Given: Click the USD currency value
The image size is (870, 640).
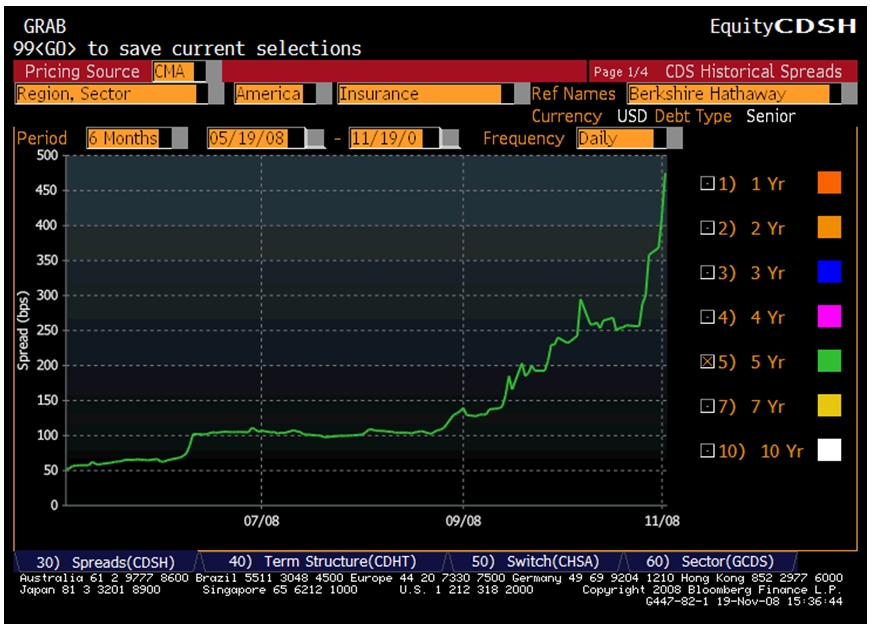Looking at the screenshot, I should click(632, 116).
